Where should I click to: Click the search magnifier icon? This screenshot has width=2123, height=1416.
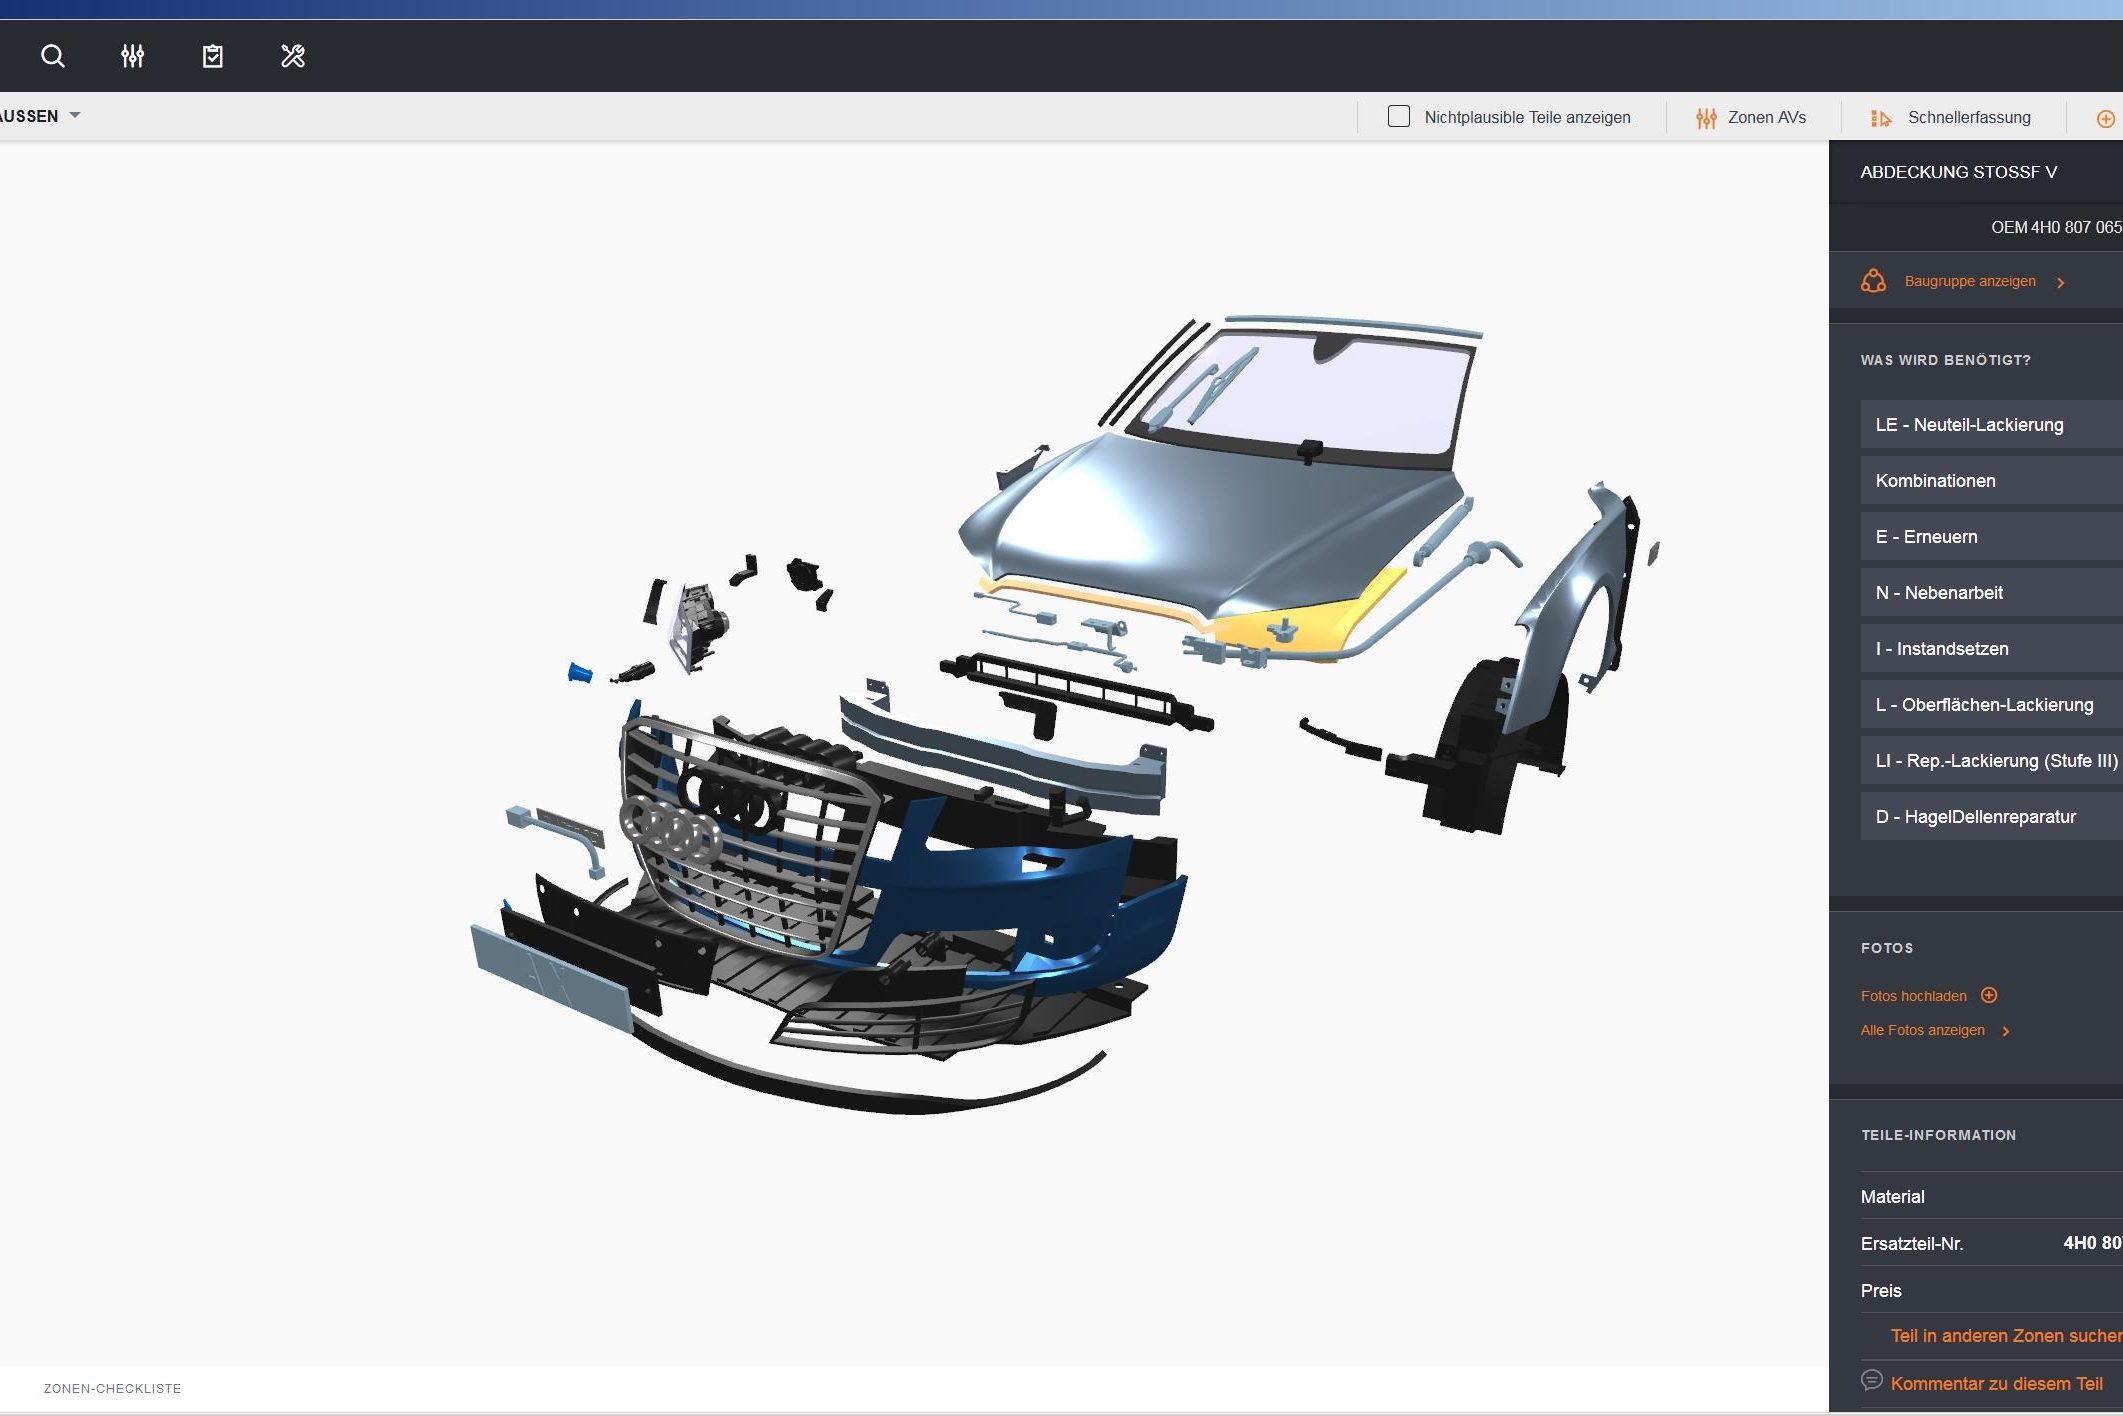pos(53,56)
